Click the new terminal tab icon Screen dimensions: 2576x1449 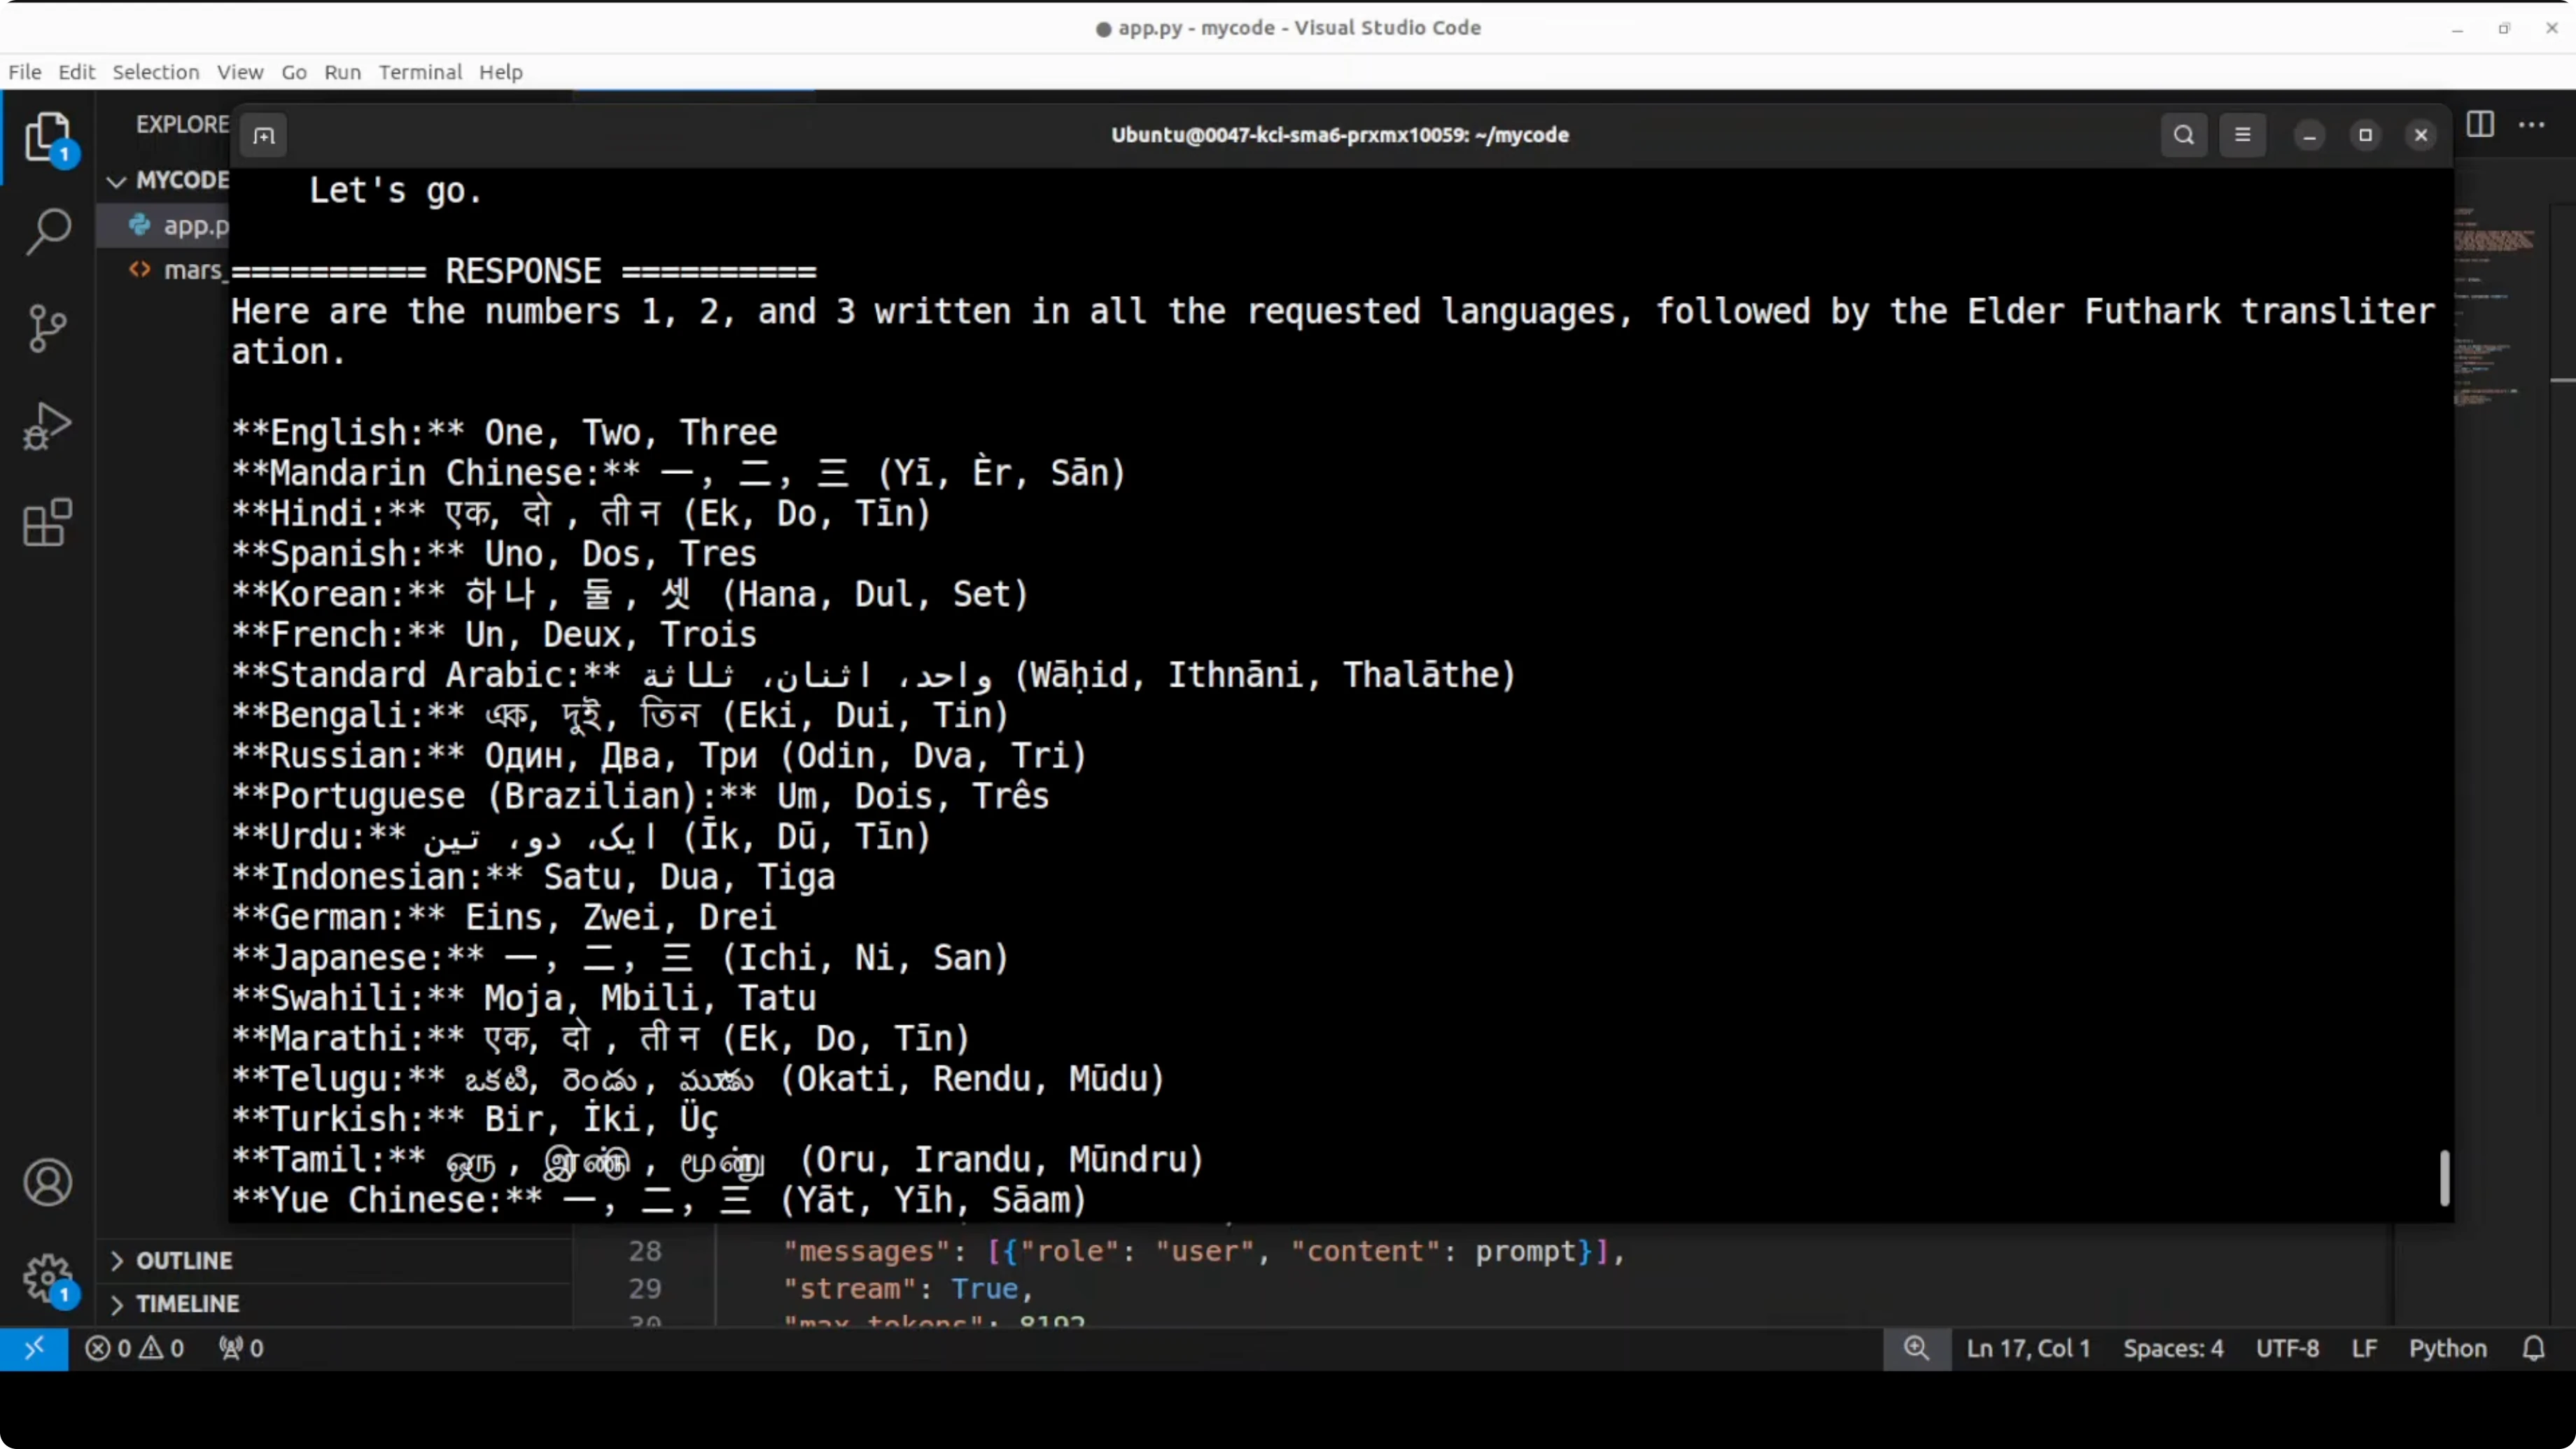click(264, 136)
